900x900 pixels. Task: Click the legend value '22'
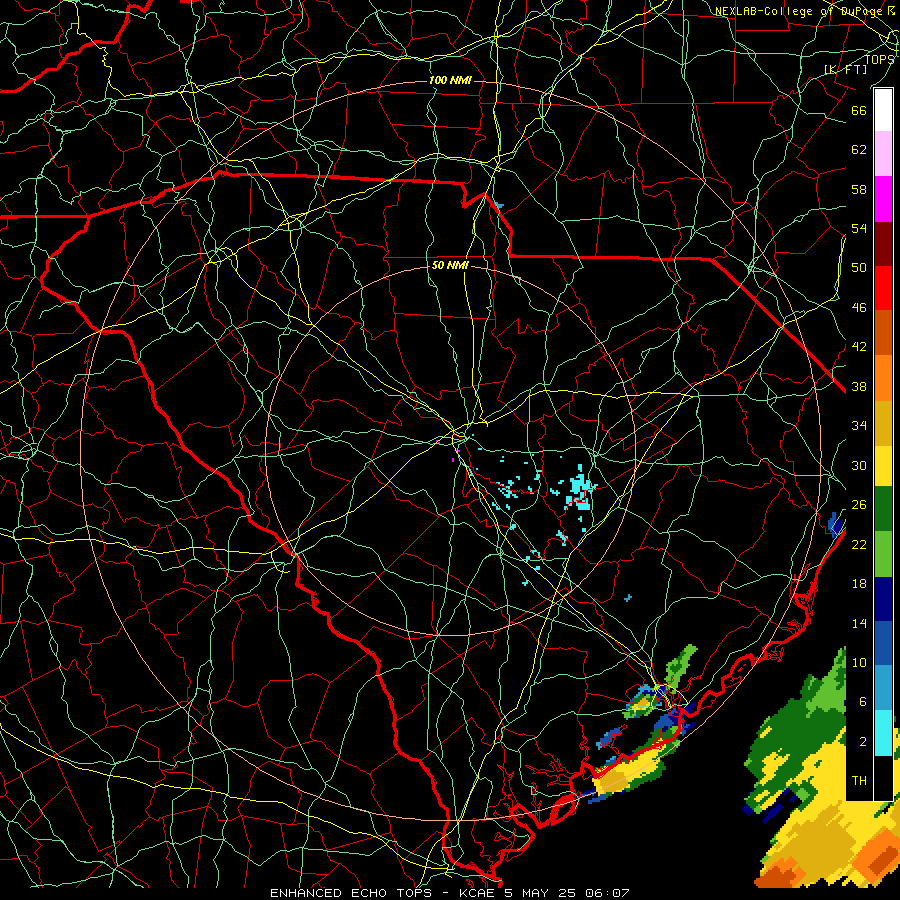click(x=859, y=544)
